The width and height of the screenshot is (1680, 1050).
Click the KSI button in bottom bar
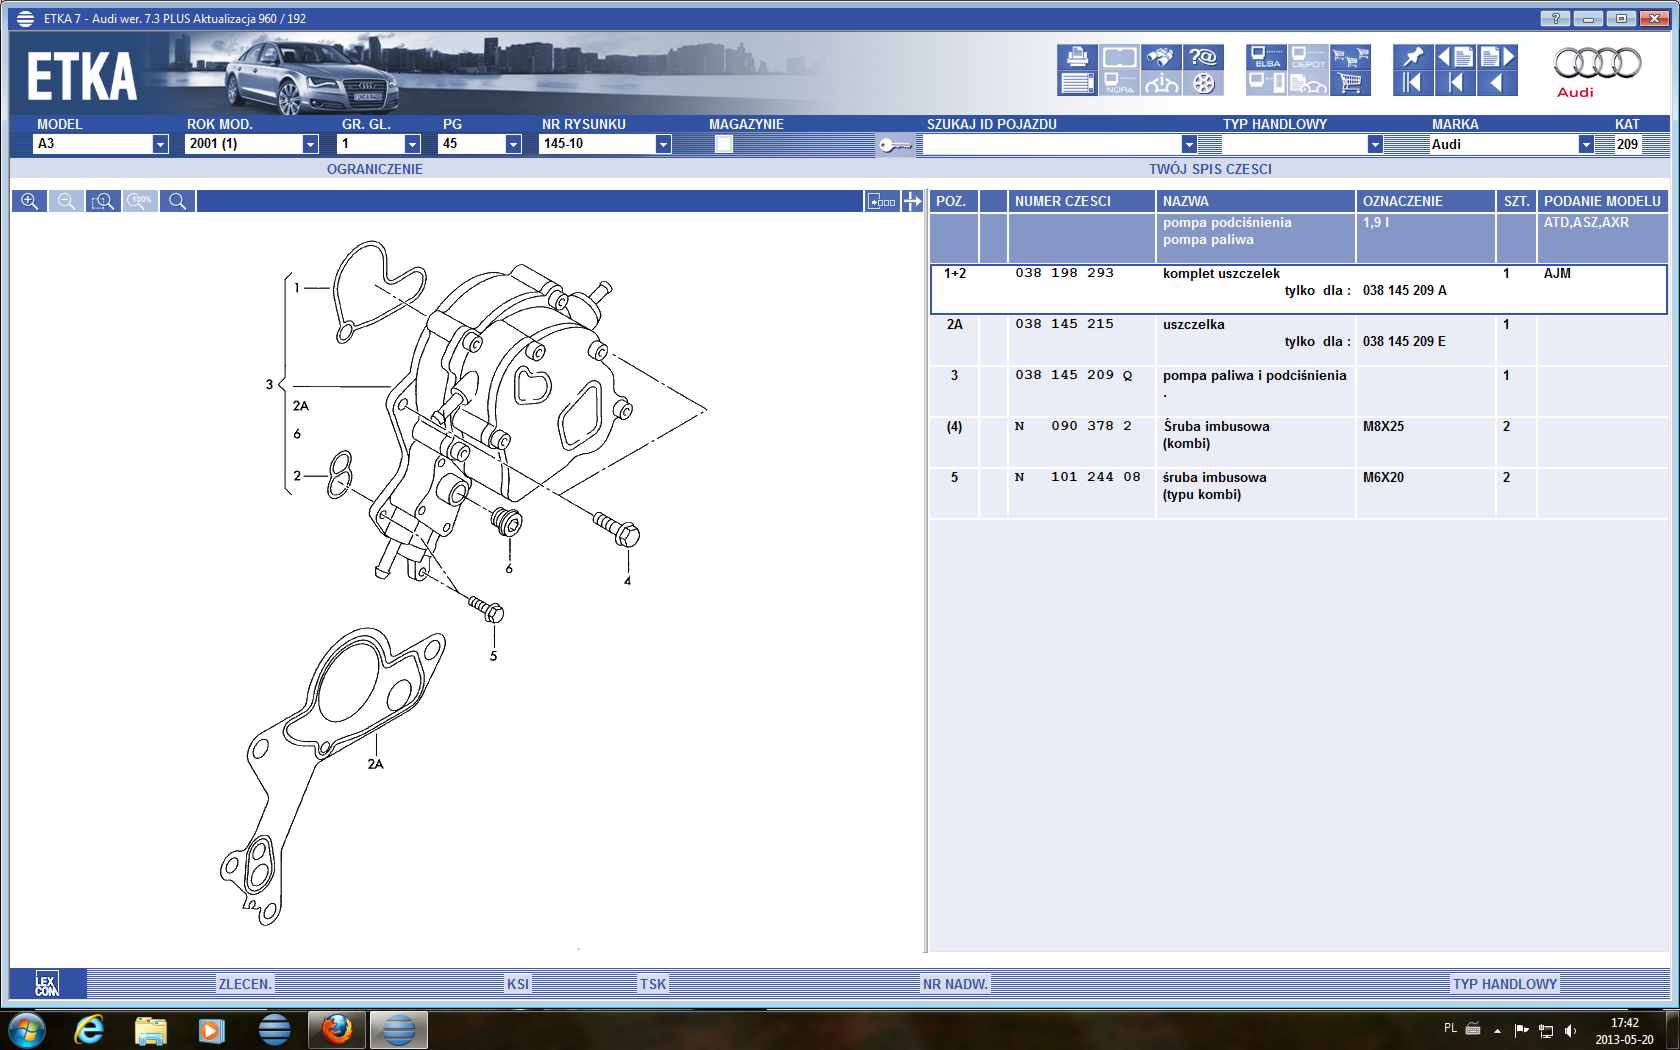(518, 984)
